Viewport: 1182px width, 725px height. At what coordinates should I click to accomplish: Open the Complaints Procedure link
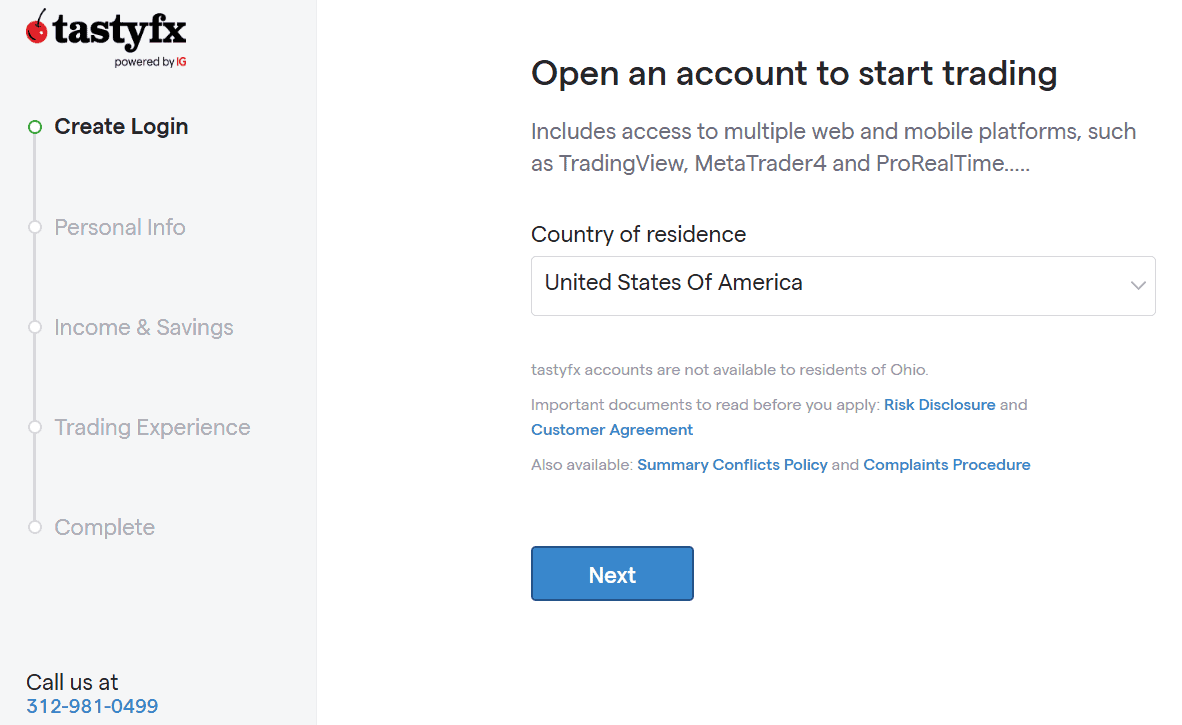coord(946,465)
